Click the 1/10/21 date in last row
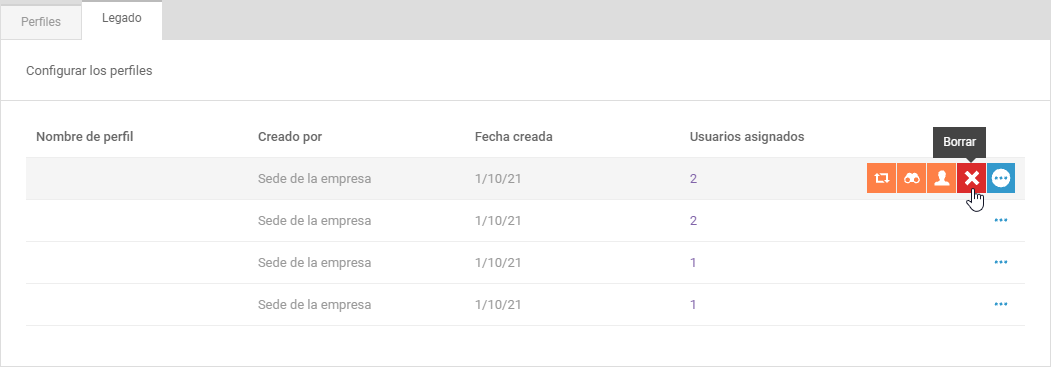Image resolution: width=1051 pixels, height=367 pixels. 497,305
